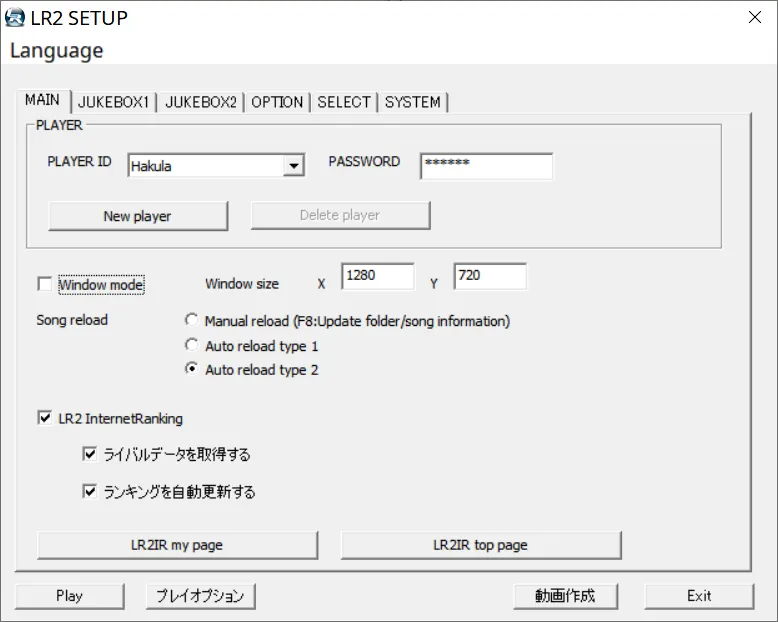The width and height of the screenshot is (778, 622).
Task: Open the JUKEBOX2 tab
Action: click(x=201, y=102)
